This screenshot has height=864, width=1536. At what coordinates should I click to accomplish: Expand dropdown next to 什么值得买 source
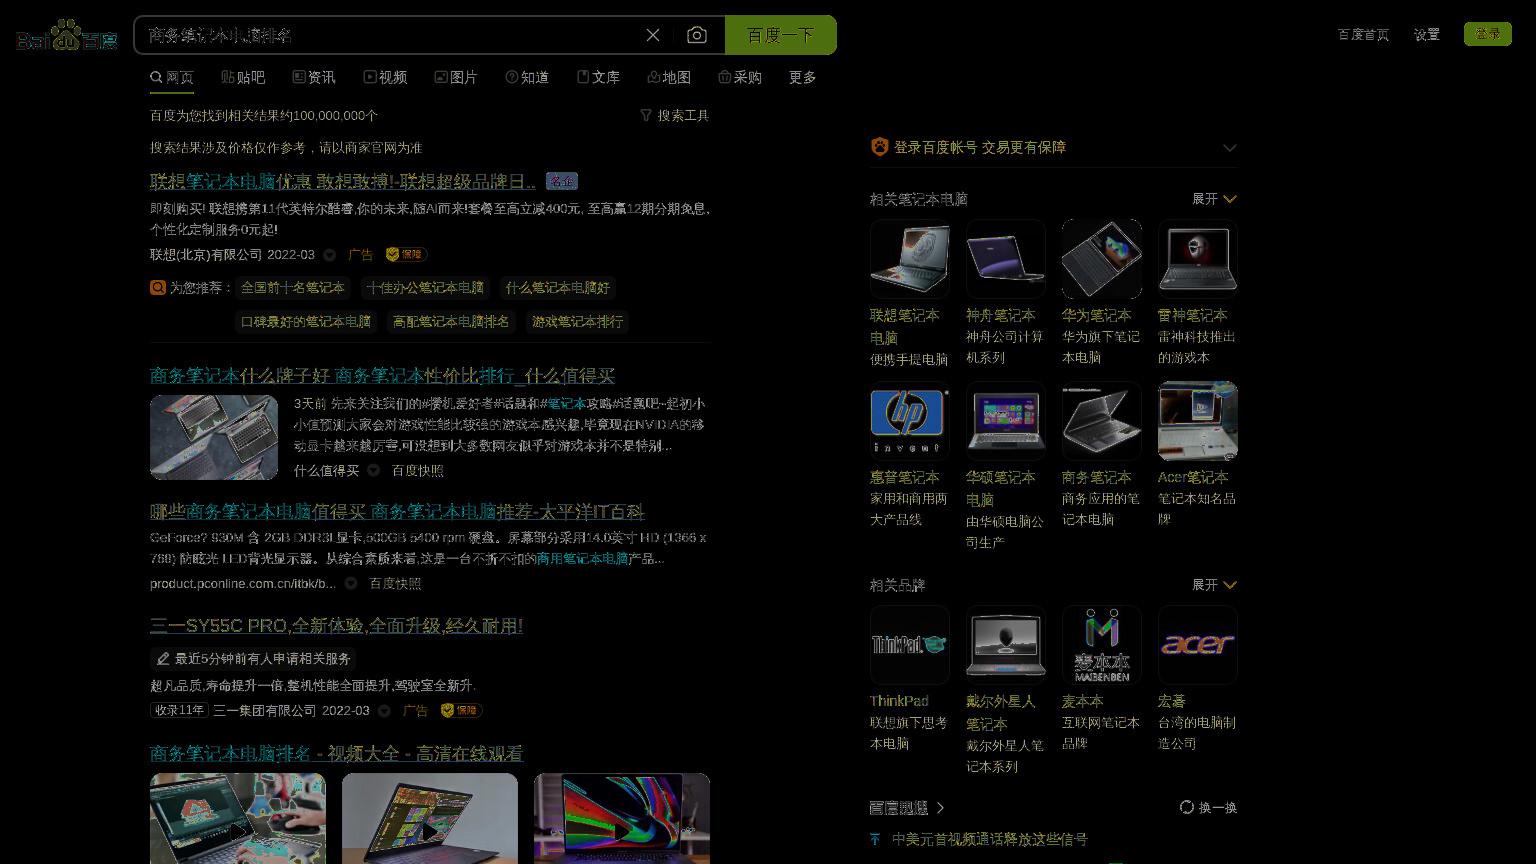[374, 471]
